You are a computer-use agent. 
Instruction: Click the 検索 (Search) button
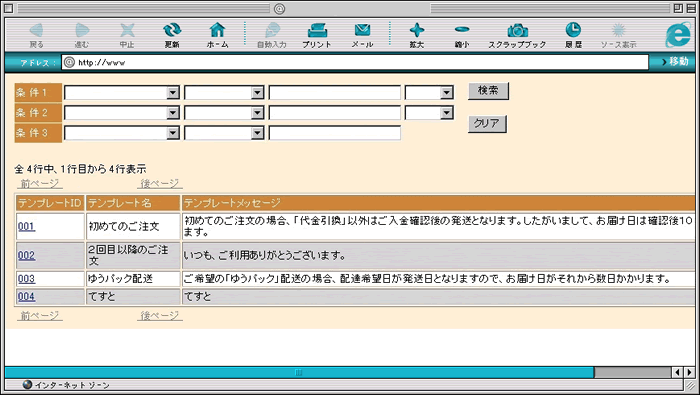pyautogui.click(x=488, y=91)
